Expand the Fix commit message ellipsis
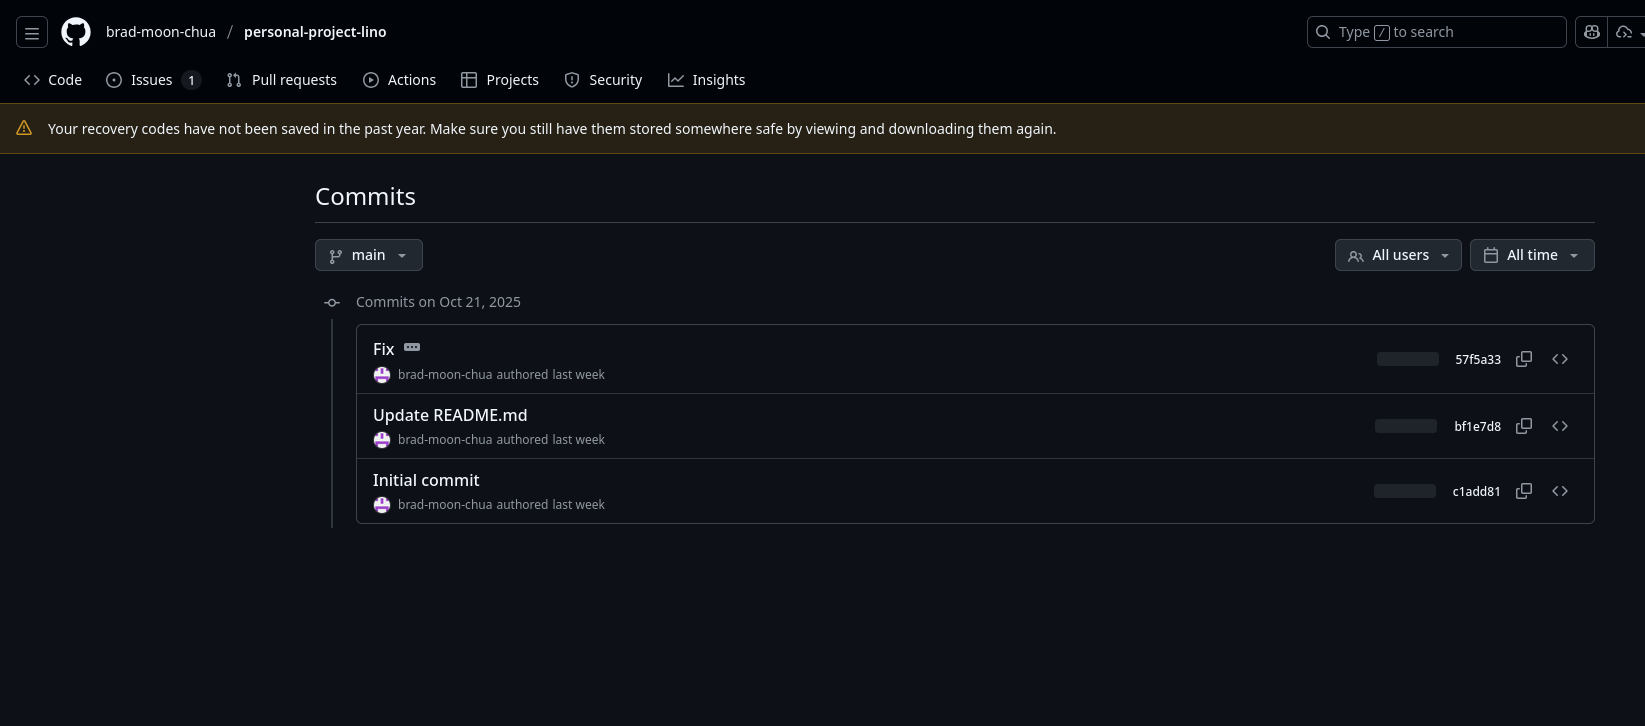Viewport: 1645px width, 726px height. (412, 347)
